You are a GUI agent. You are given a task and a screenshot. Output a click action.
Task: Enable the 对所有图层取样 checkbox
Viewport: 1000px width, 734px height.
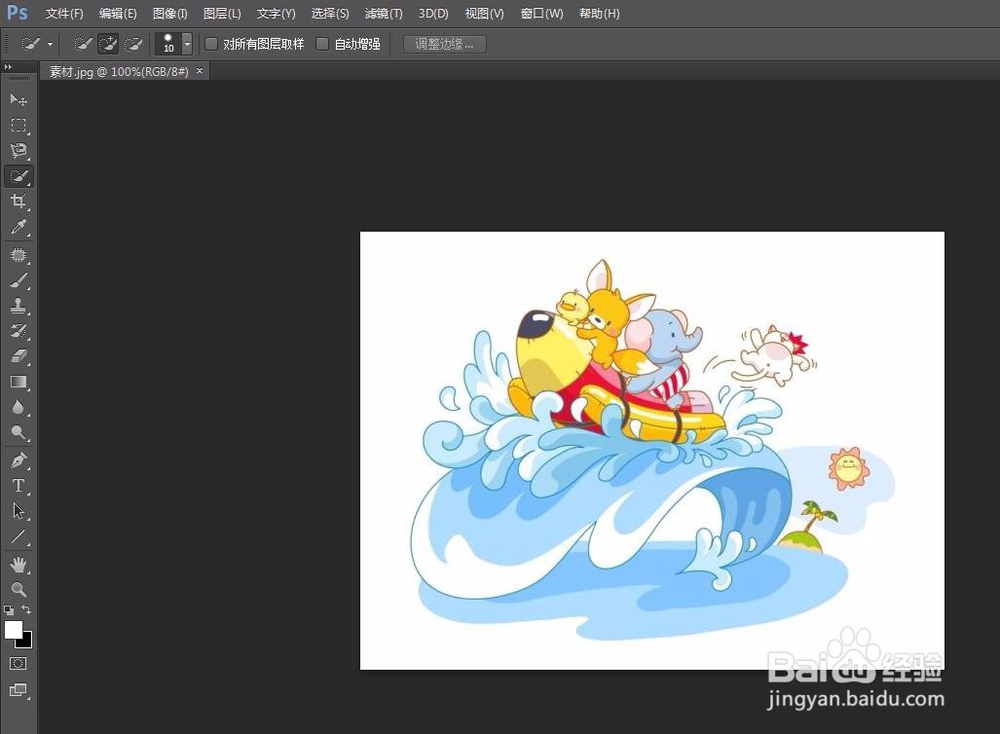tap(211, 44)
